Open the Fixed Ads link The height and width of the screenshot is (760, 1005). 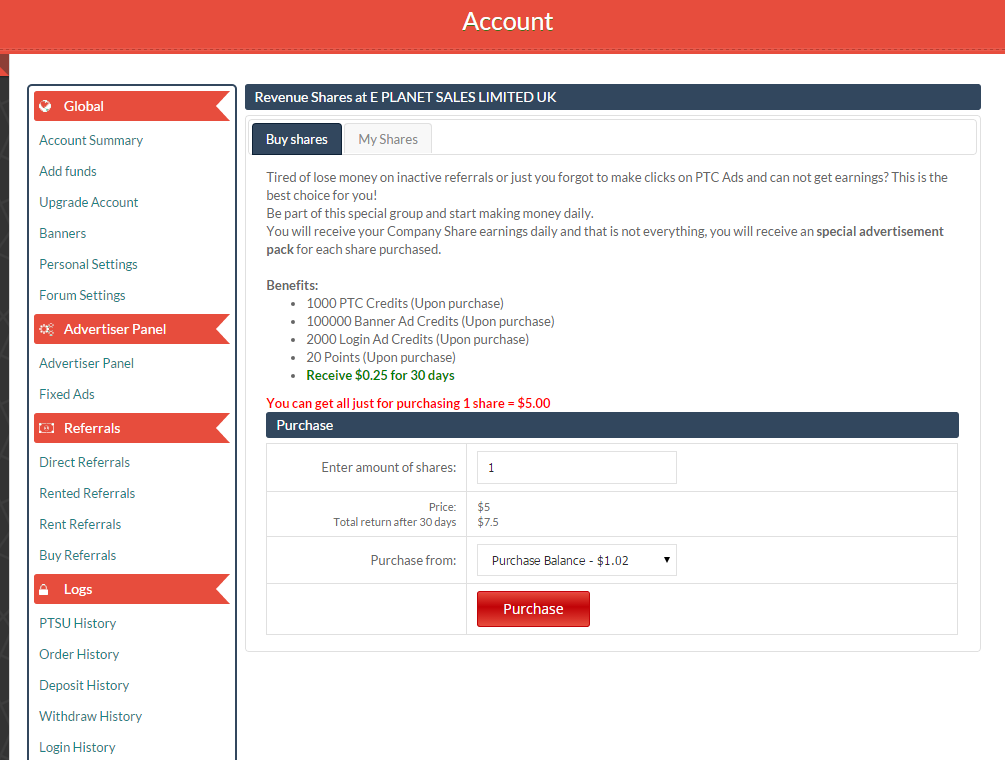(x=67, y=394)
